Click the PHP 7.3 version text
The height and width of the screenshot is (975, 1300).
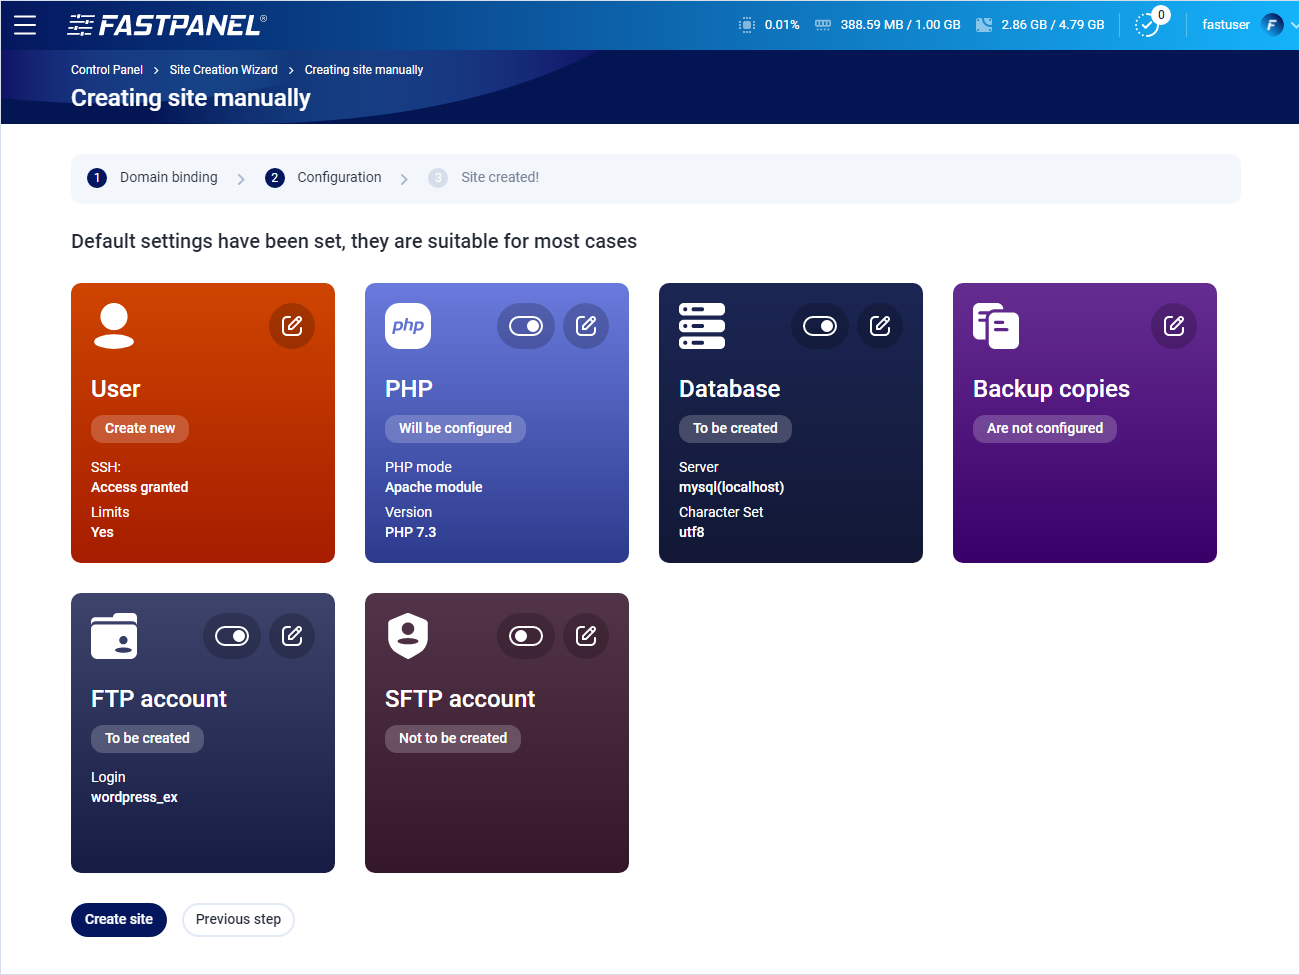411,533
